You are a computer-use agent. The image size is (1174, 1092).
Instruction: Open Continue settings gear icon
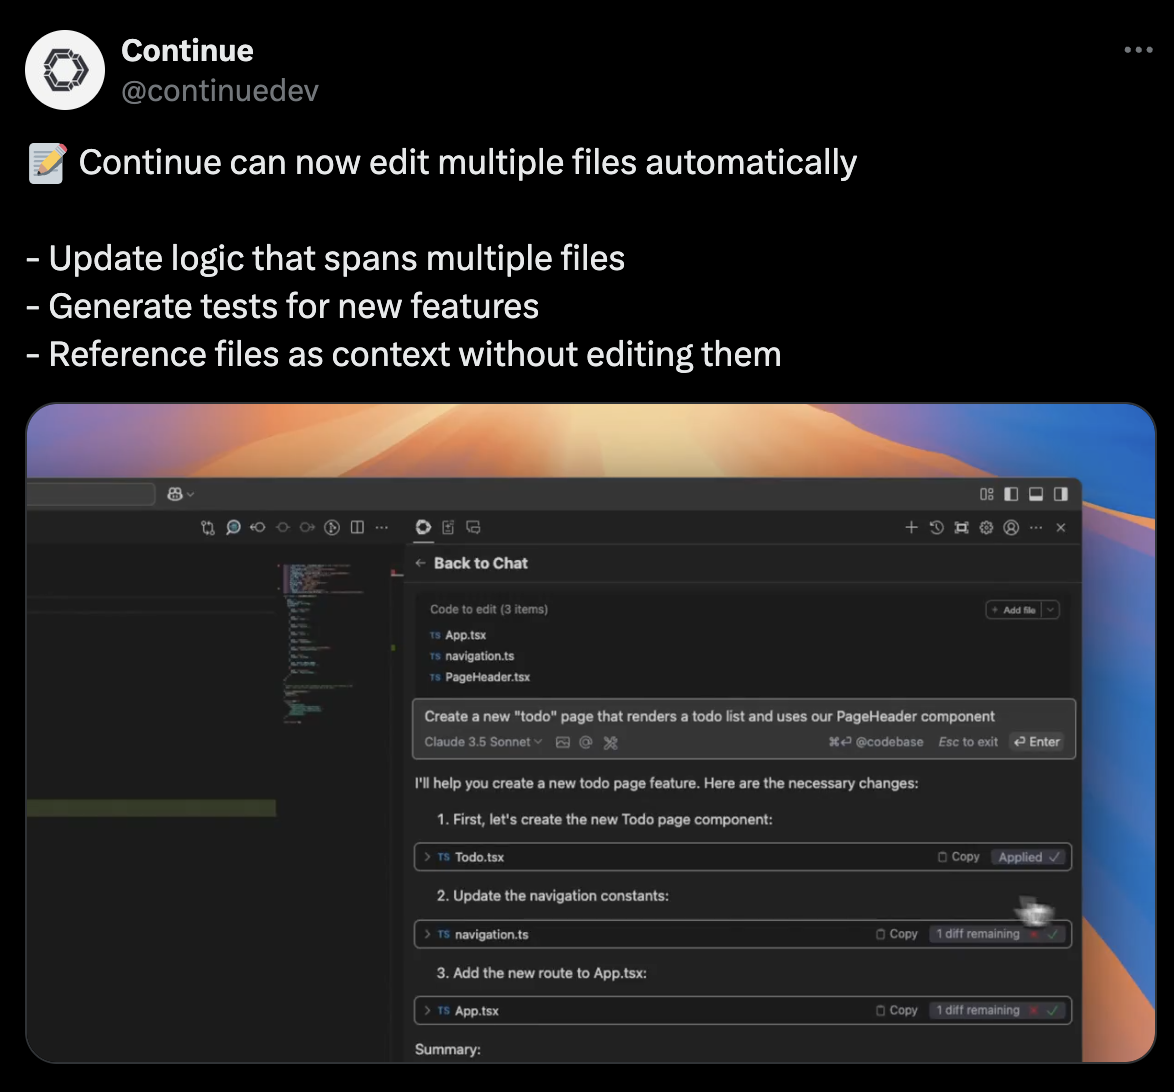[986, 527]
